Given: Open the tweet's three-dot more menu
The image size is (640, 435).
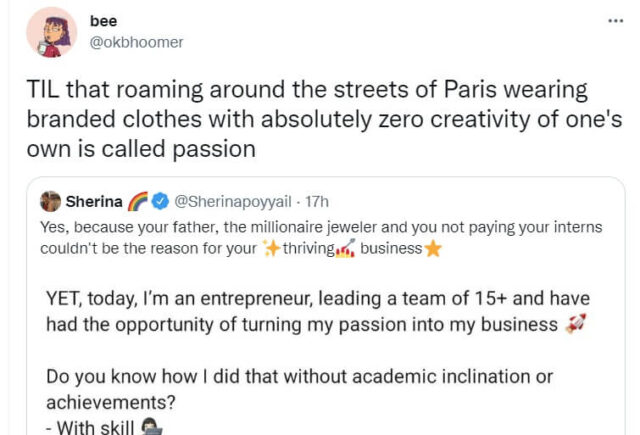Looking at the screenshot, I should [615, 21].
